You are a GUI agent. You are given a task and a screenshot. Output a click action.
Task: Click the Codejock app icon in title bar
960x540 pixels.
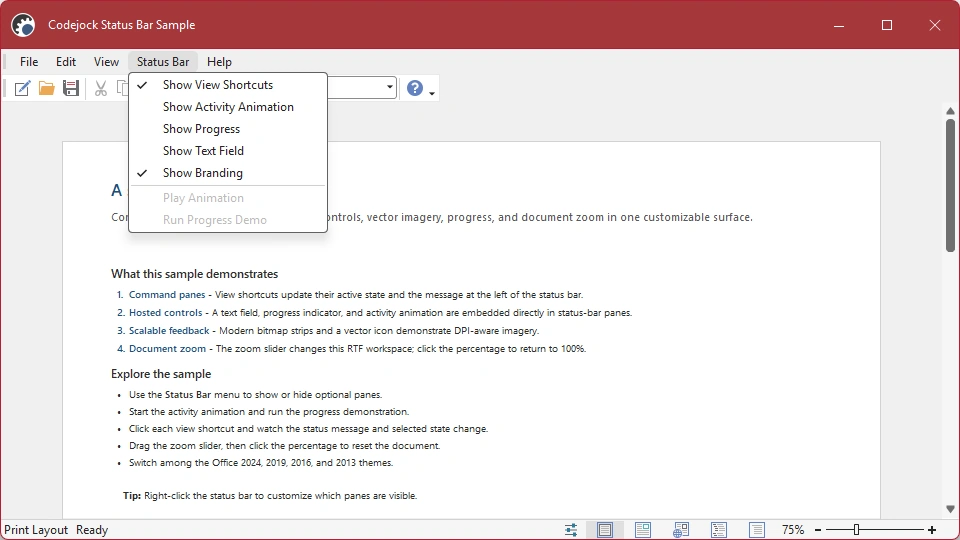pos(23,25)
